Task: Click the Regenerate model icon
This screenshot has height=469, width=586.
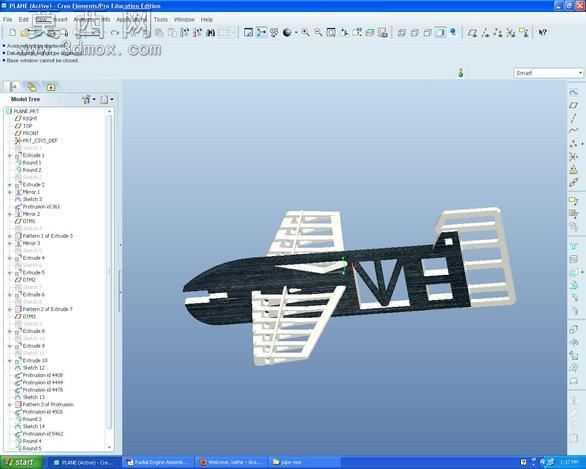Action: tap(185, 33)
